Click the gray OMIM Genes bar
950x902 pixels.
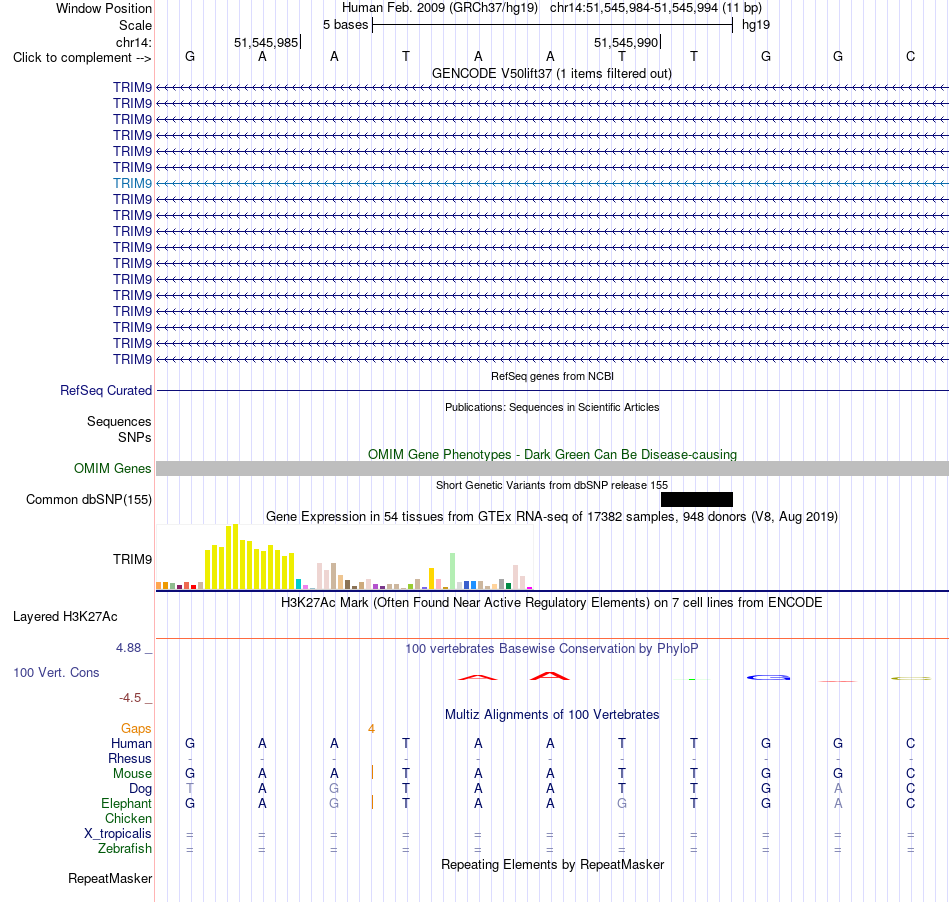(x=553, y=468)
